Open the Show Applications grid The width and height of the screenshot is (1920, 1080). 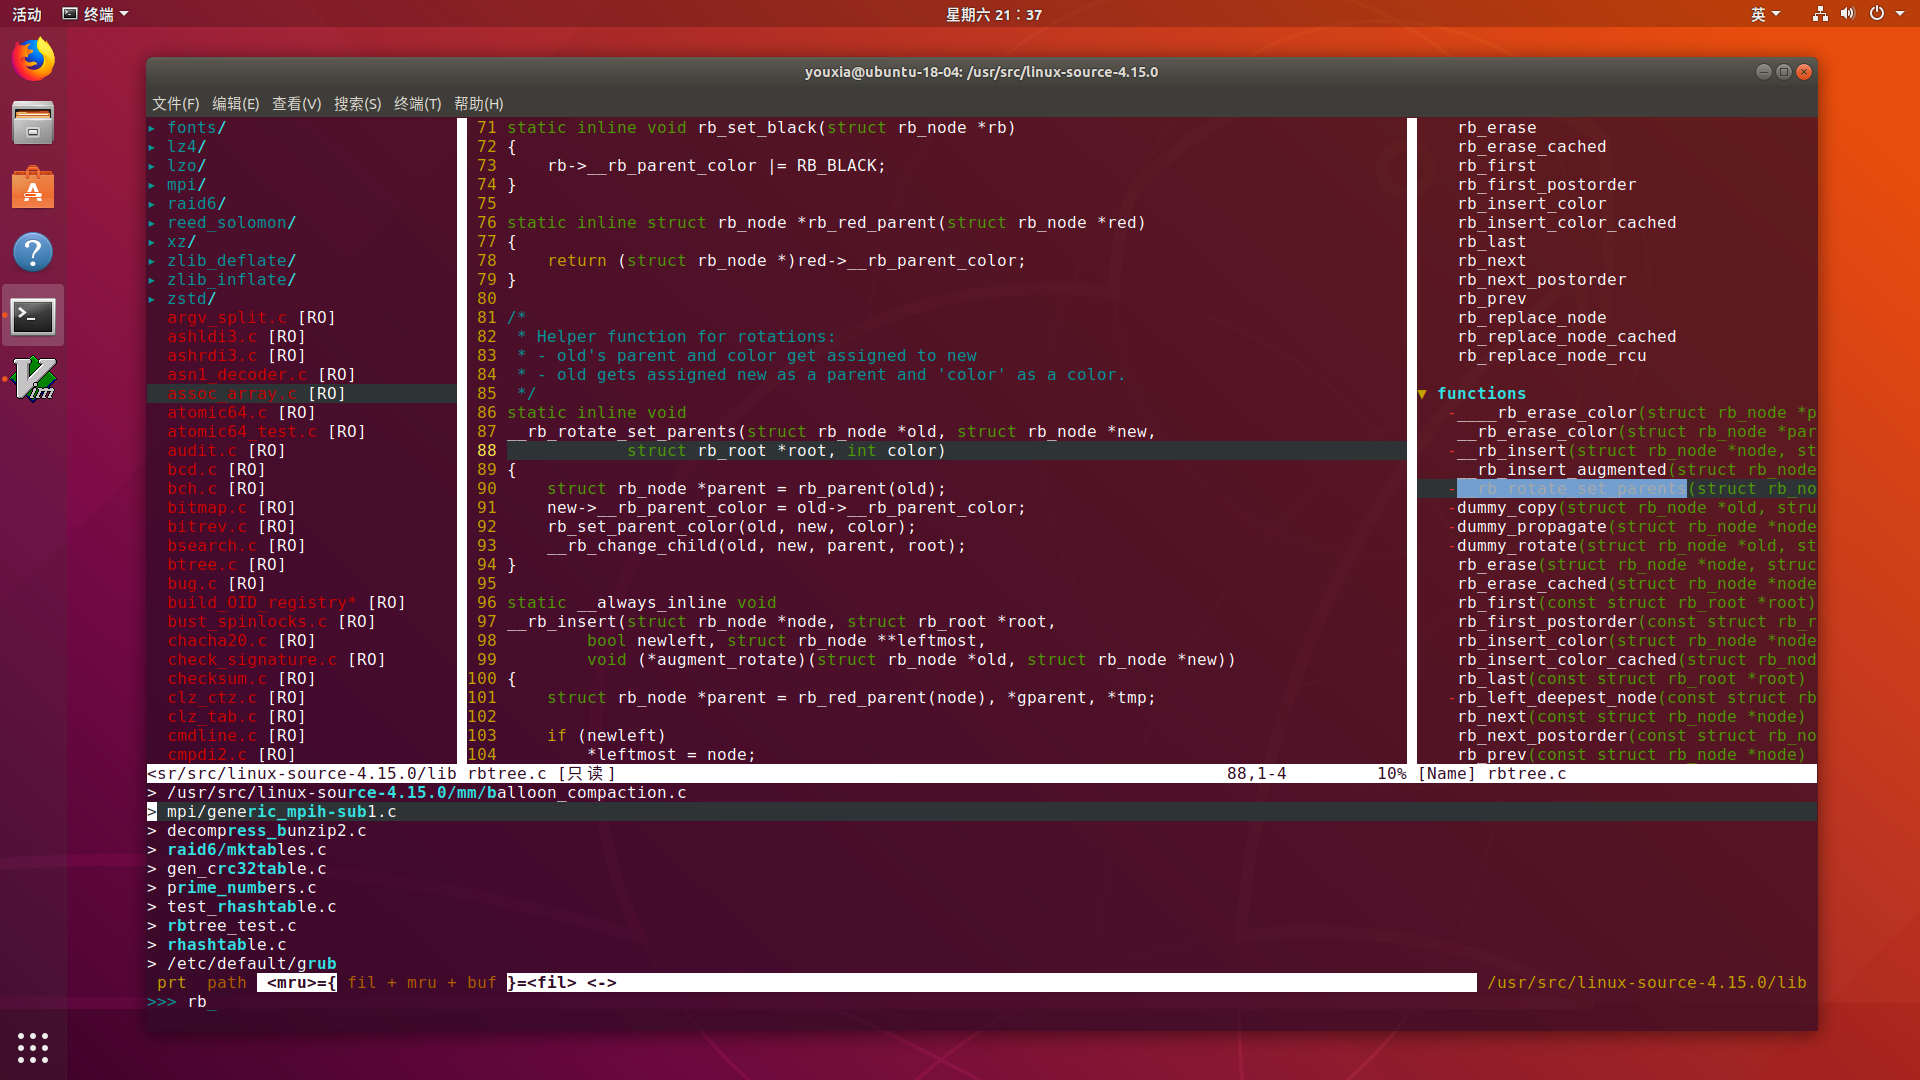33,1047
